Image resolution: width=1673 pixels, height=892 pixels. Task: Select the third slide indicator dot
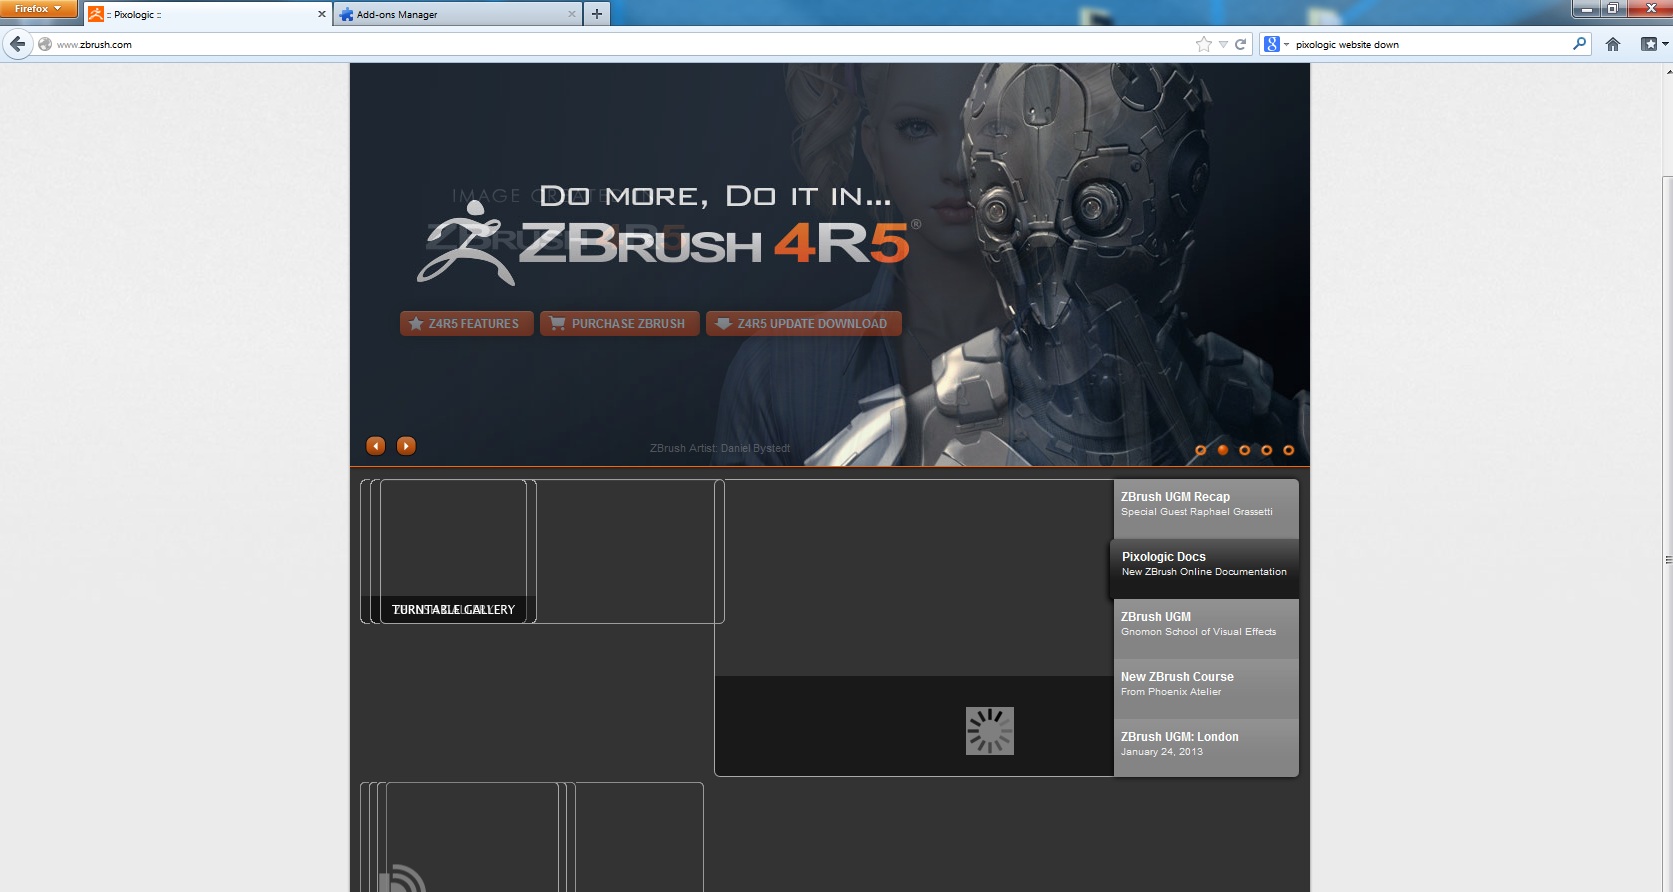click(x=1245, y=450)
